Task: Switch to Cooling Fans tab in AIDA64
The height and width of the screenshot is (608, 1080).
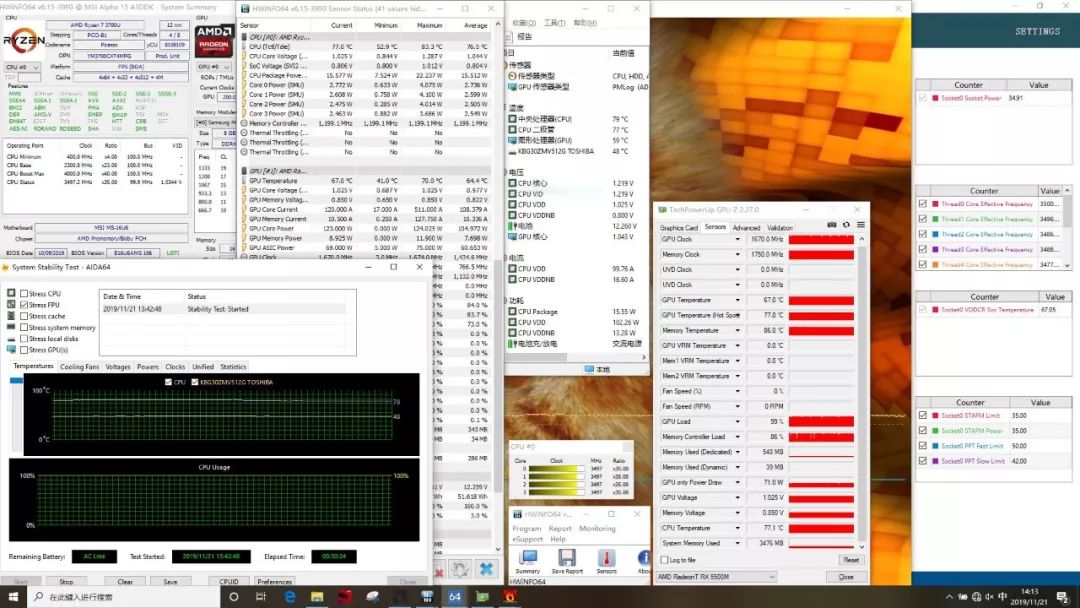Action: click(79, 367)
